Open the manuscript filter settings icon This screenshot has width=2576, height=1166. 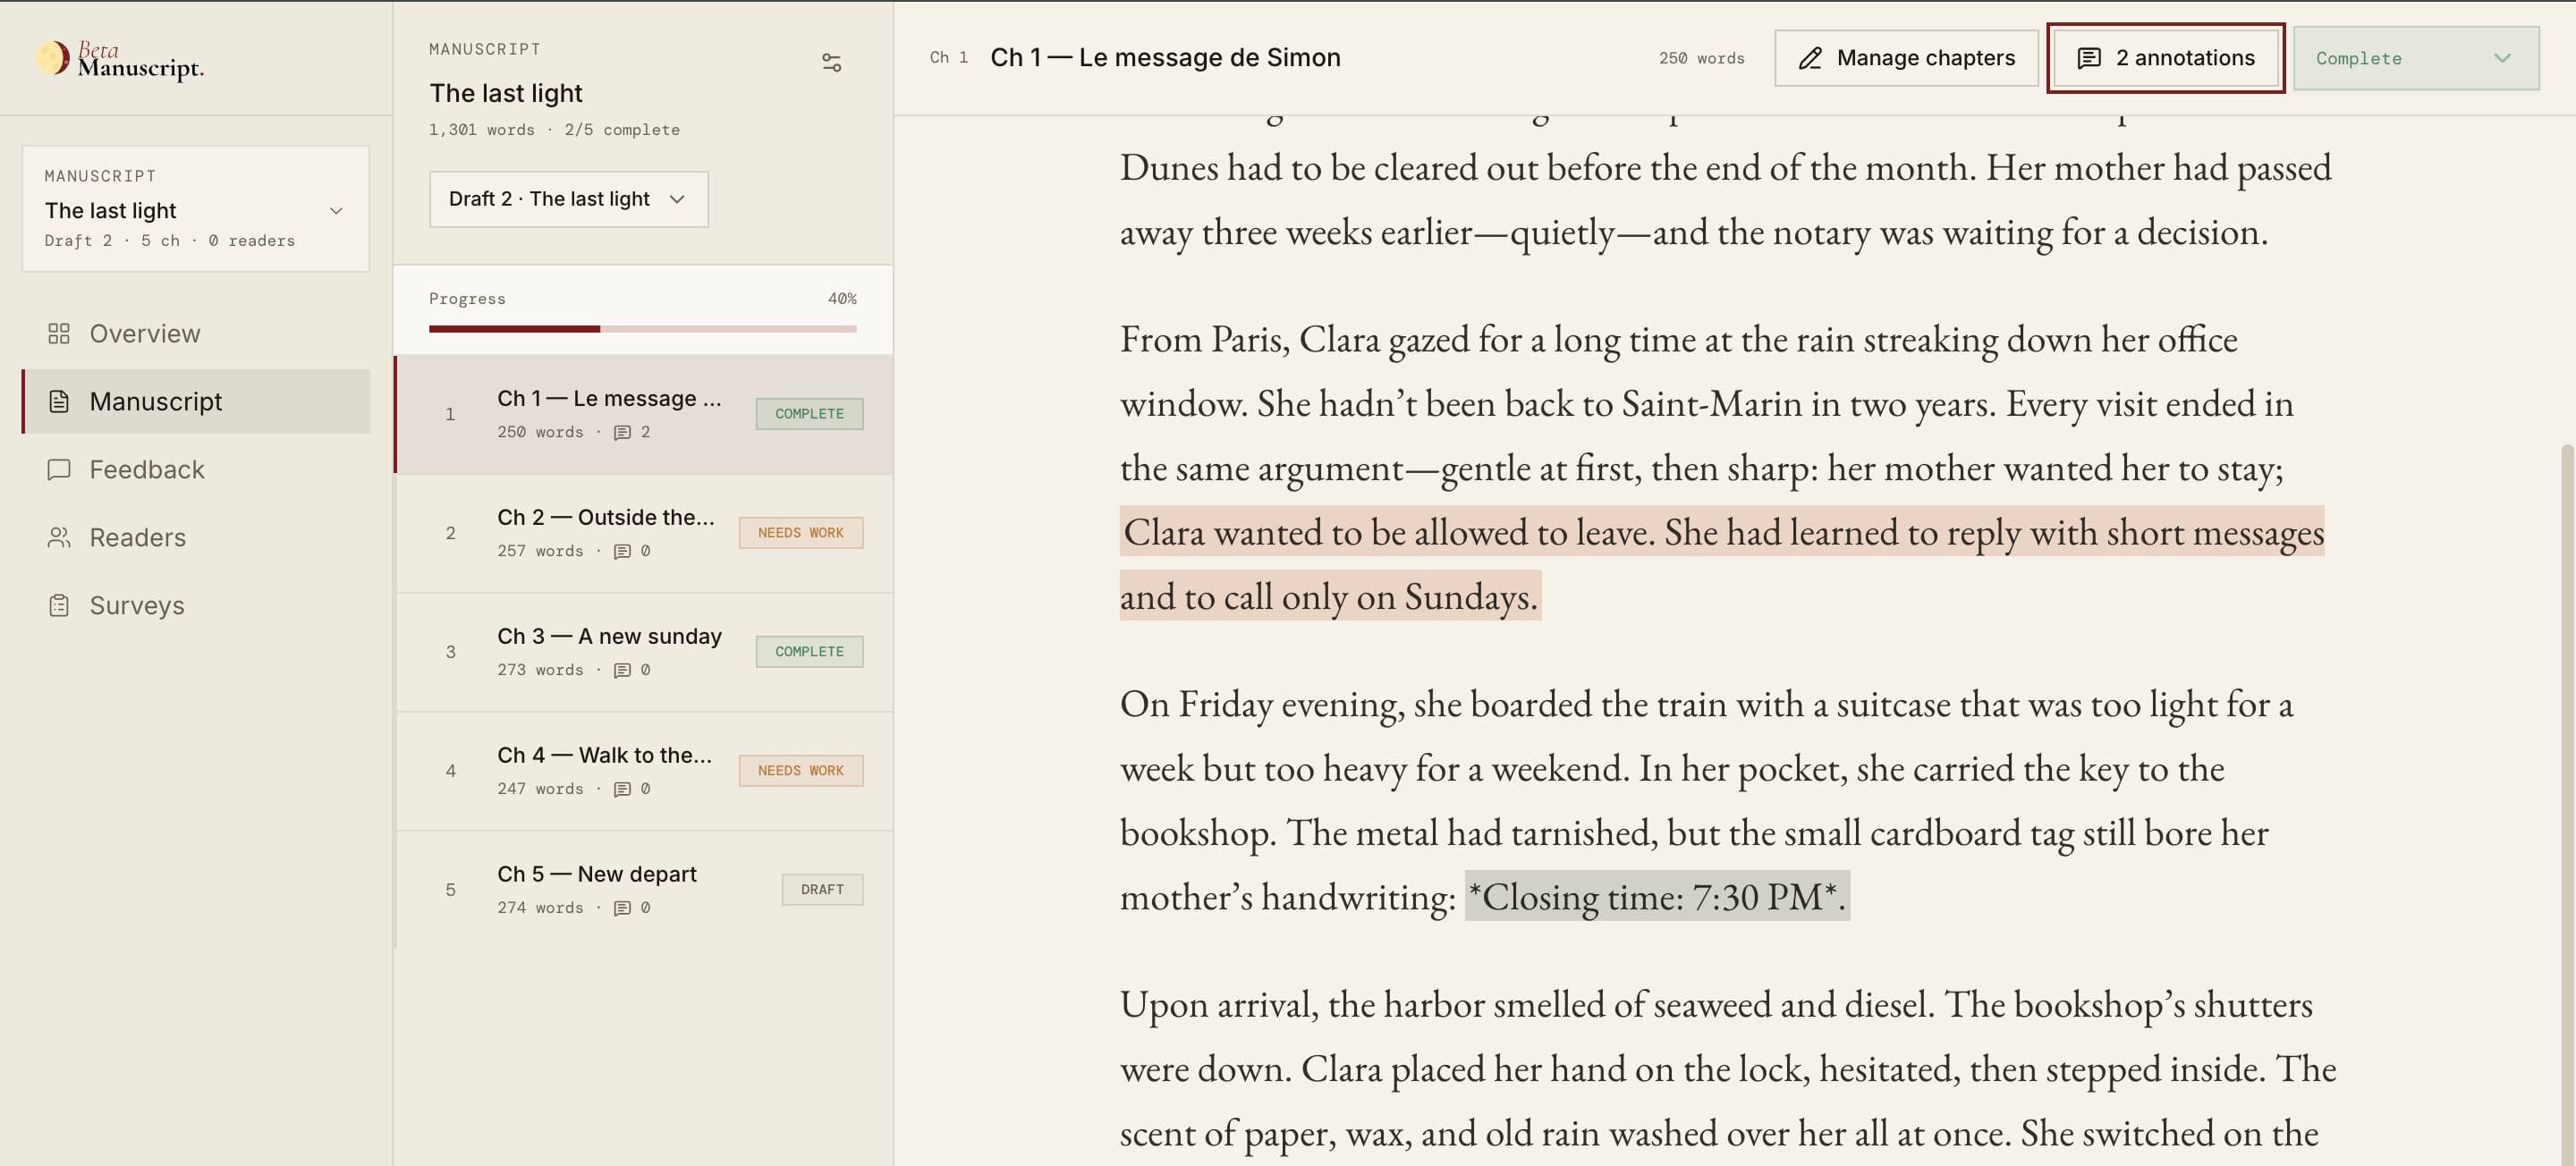tap(831, 63)
